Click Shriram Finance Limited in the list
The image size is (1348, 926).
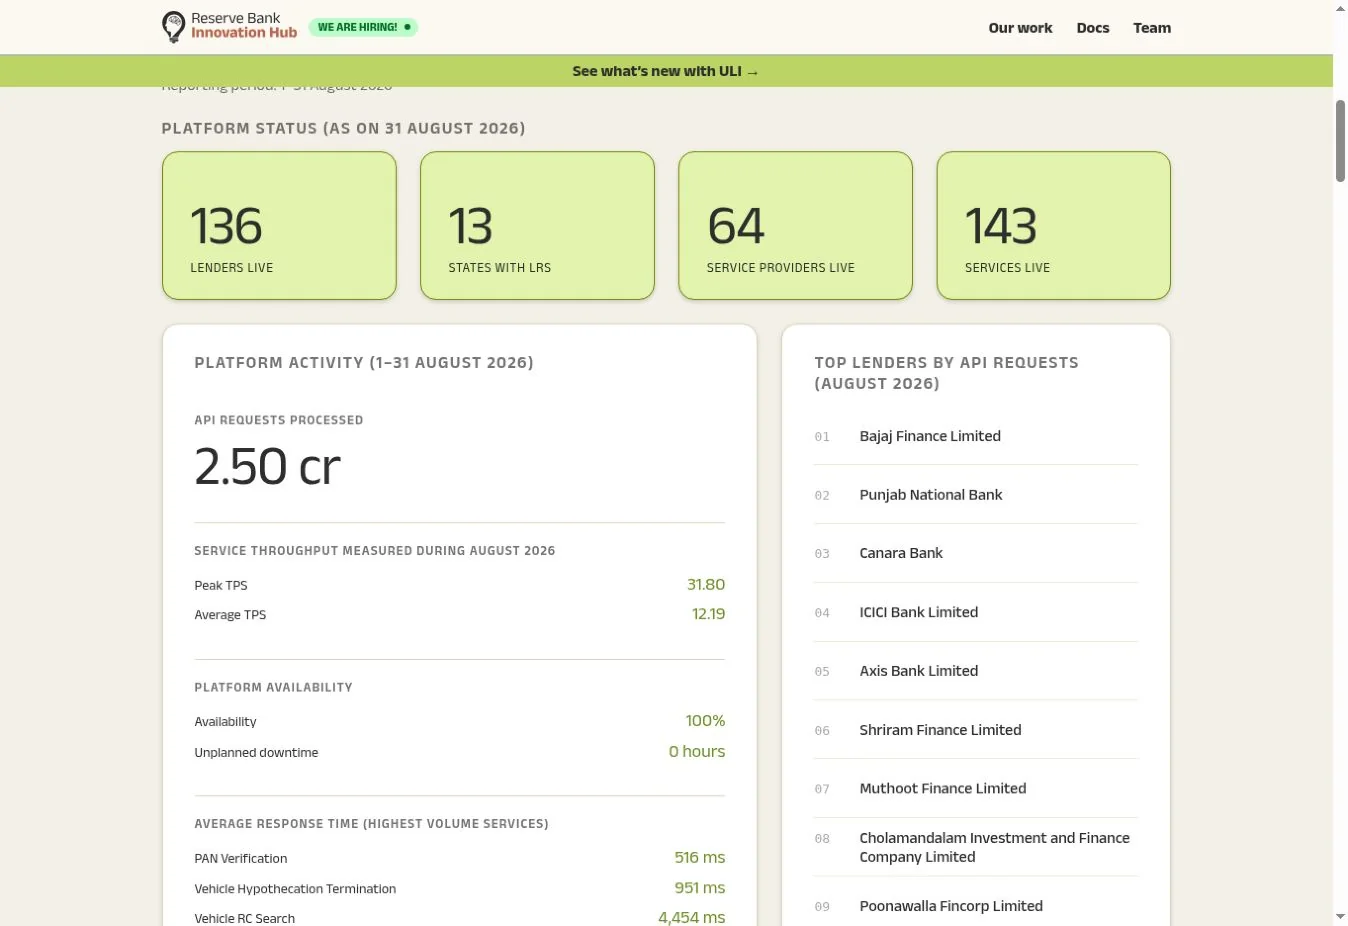click(x=940, y=730)
